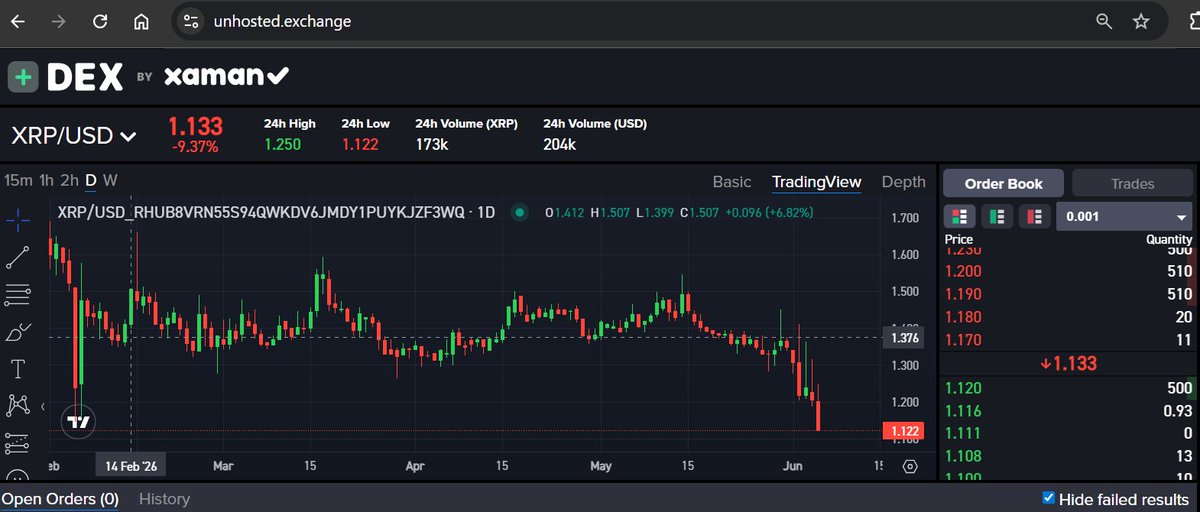1200x512 pixels.
Task: Click ask price 1.180 in order book
Action: click(x=964, y=317)
